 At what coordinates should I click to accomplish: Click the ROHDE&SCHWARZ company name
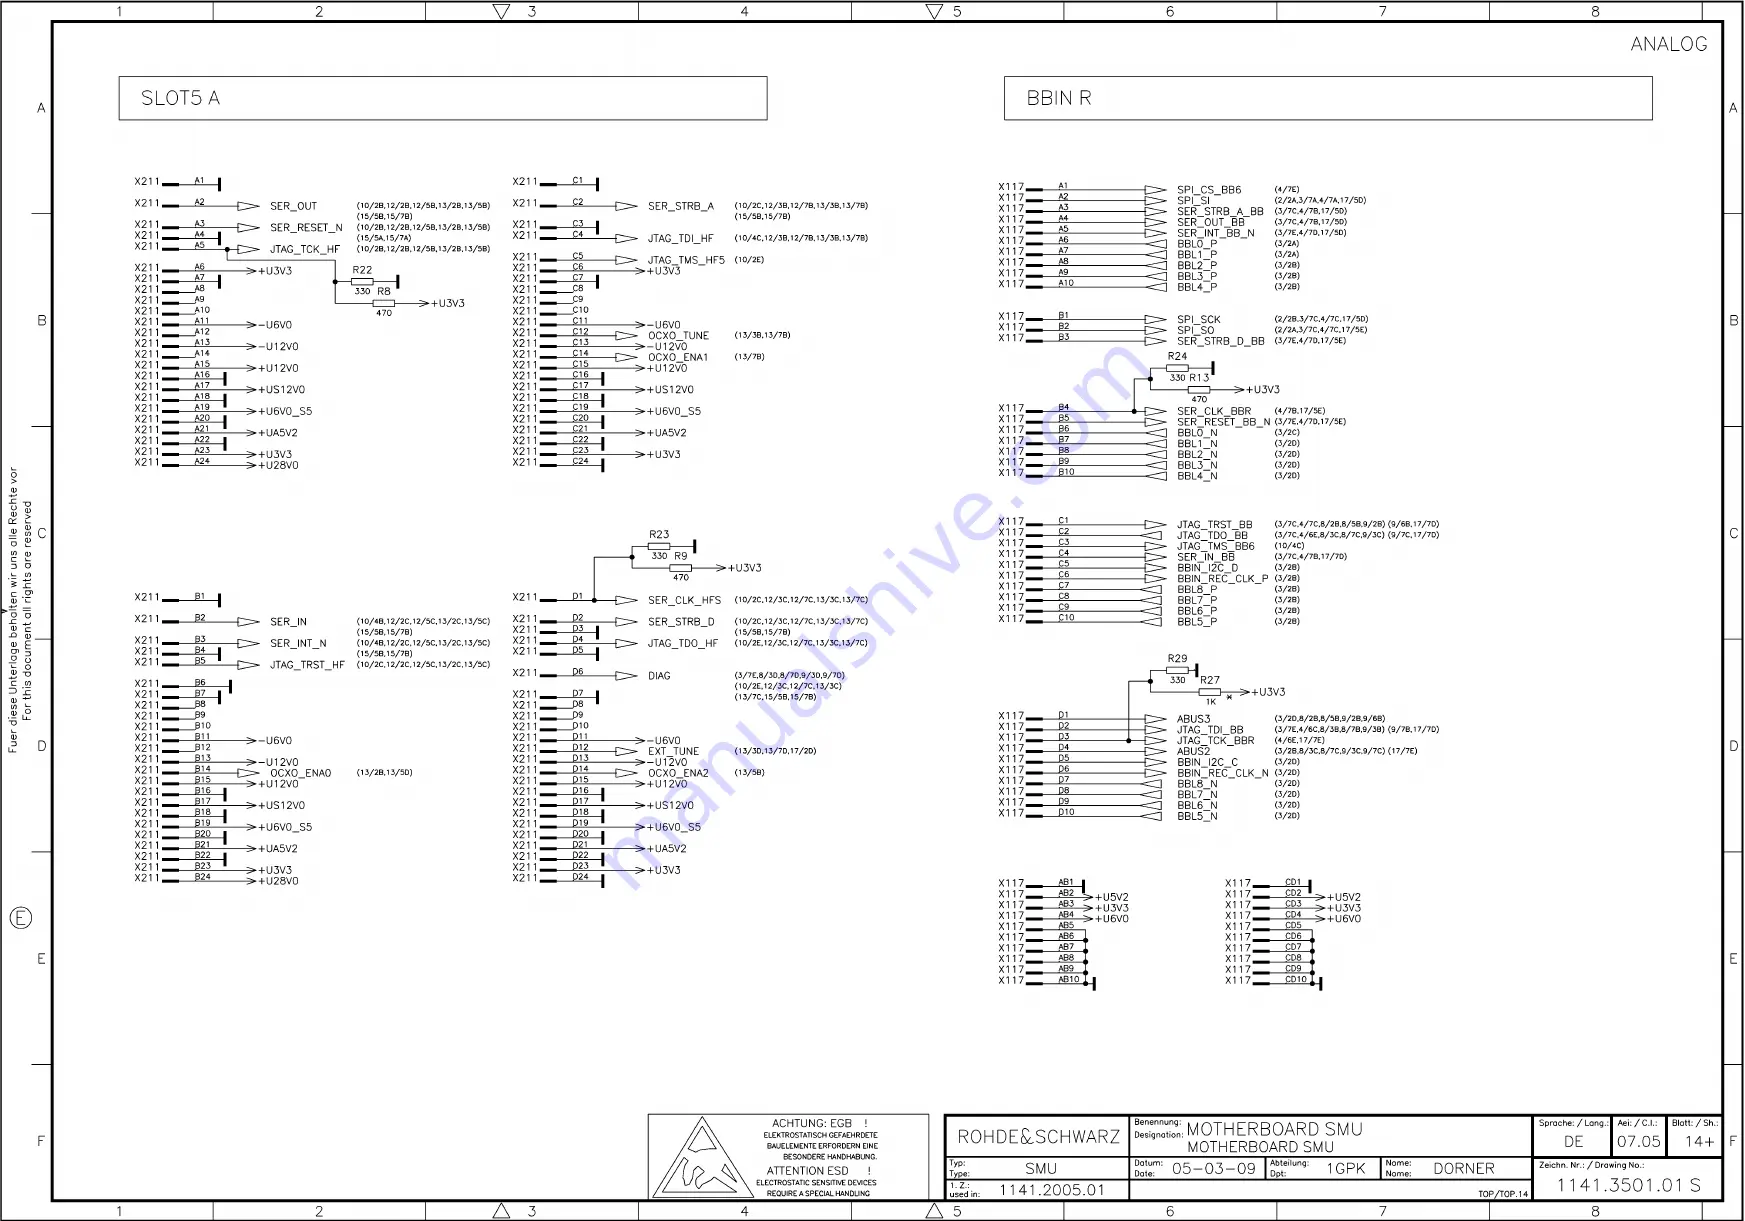pos(1039,1137)
